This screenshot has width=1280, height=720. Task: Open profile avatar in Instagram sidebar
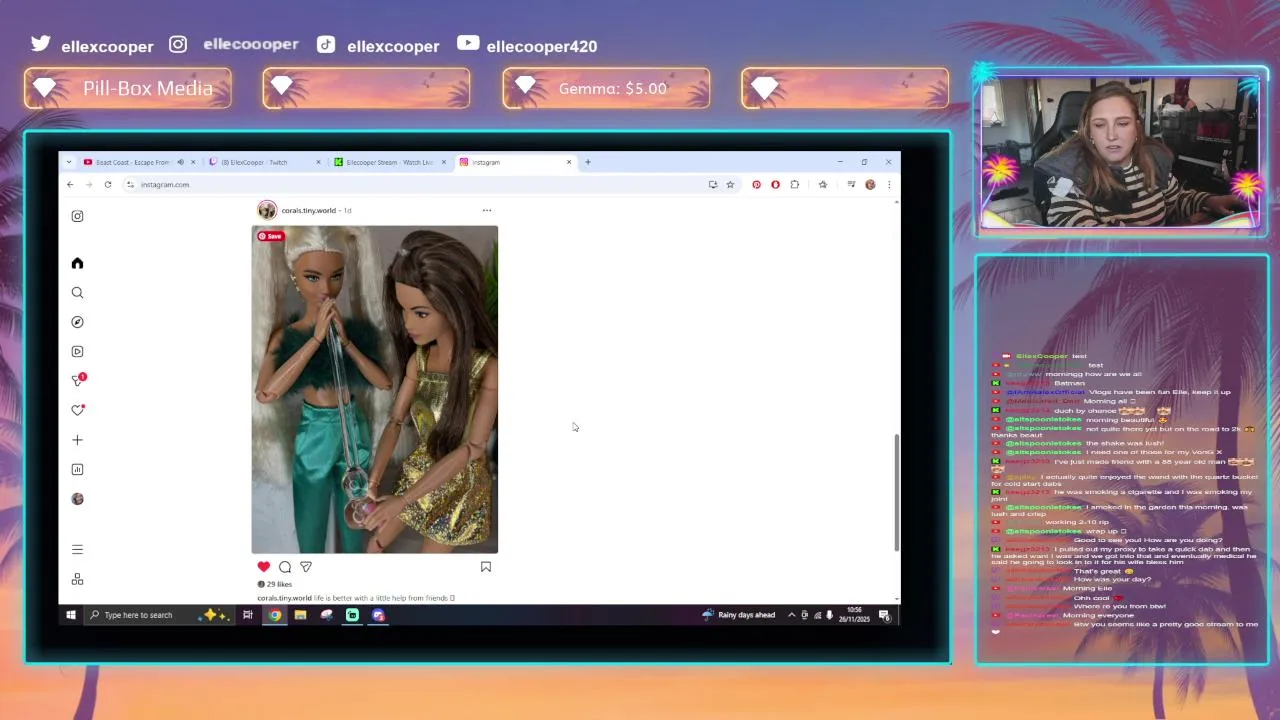tap(77, 499)
